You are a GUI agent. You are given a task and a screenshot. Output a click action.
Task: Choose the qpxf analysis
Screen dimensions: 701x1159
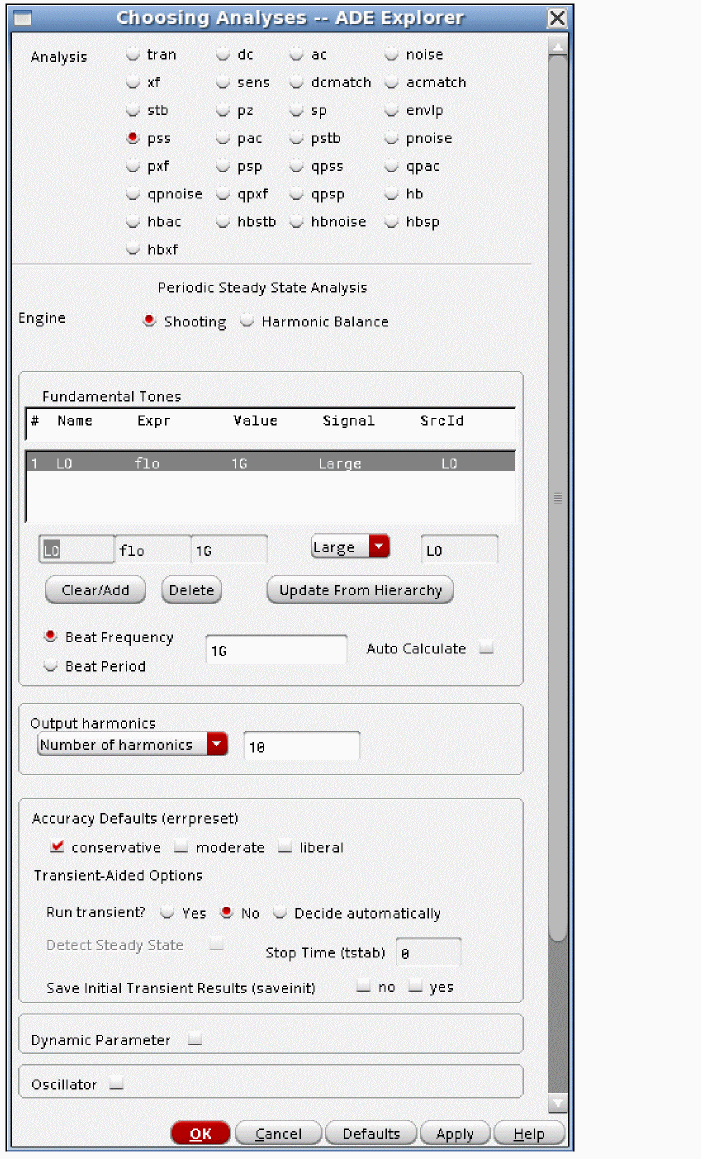click(223, 194)
